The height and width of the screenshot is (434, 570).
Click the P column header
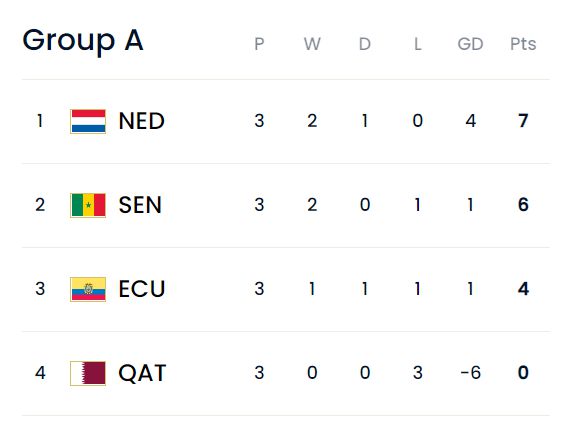(x=259, y=44)
